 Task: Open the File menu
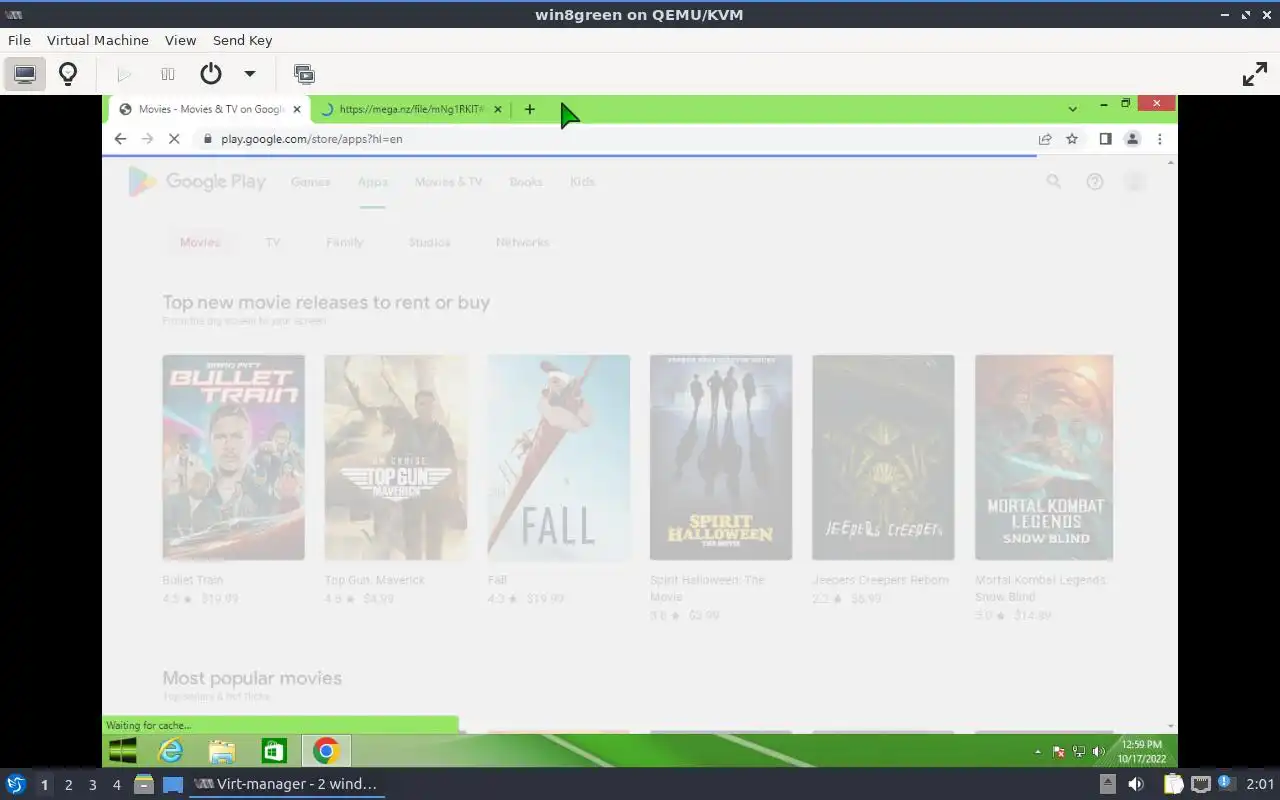pos(19,40)
